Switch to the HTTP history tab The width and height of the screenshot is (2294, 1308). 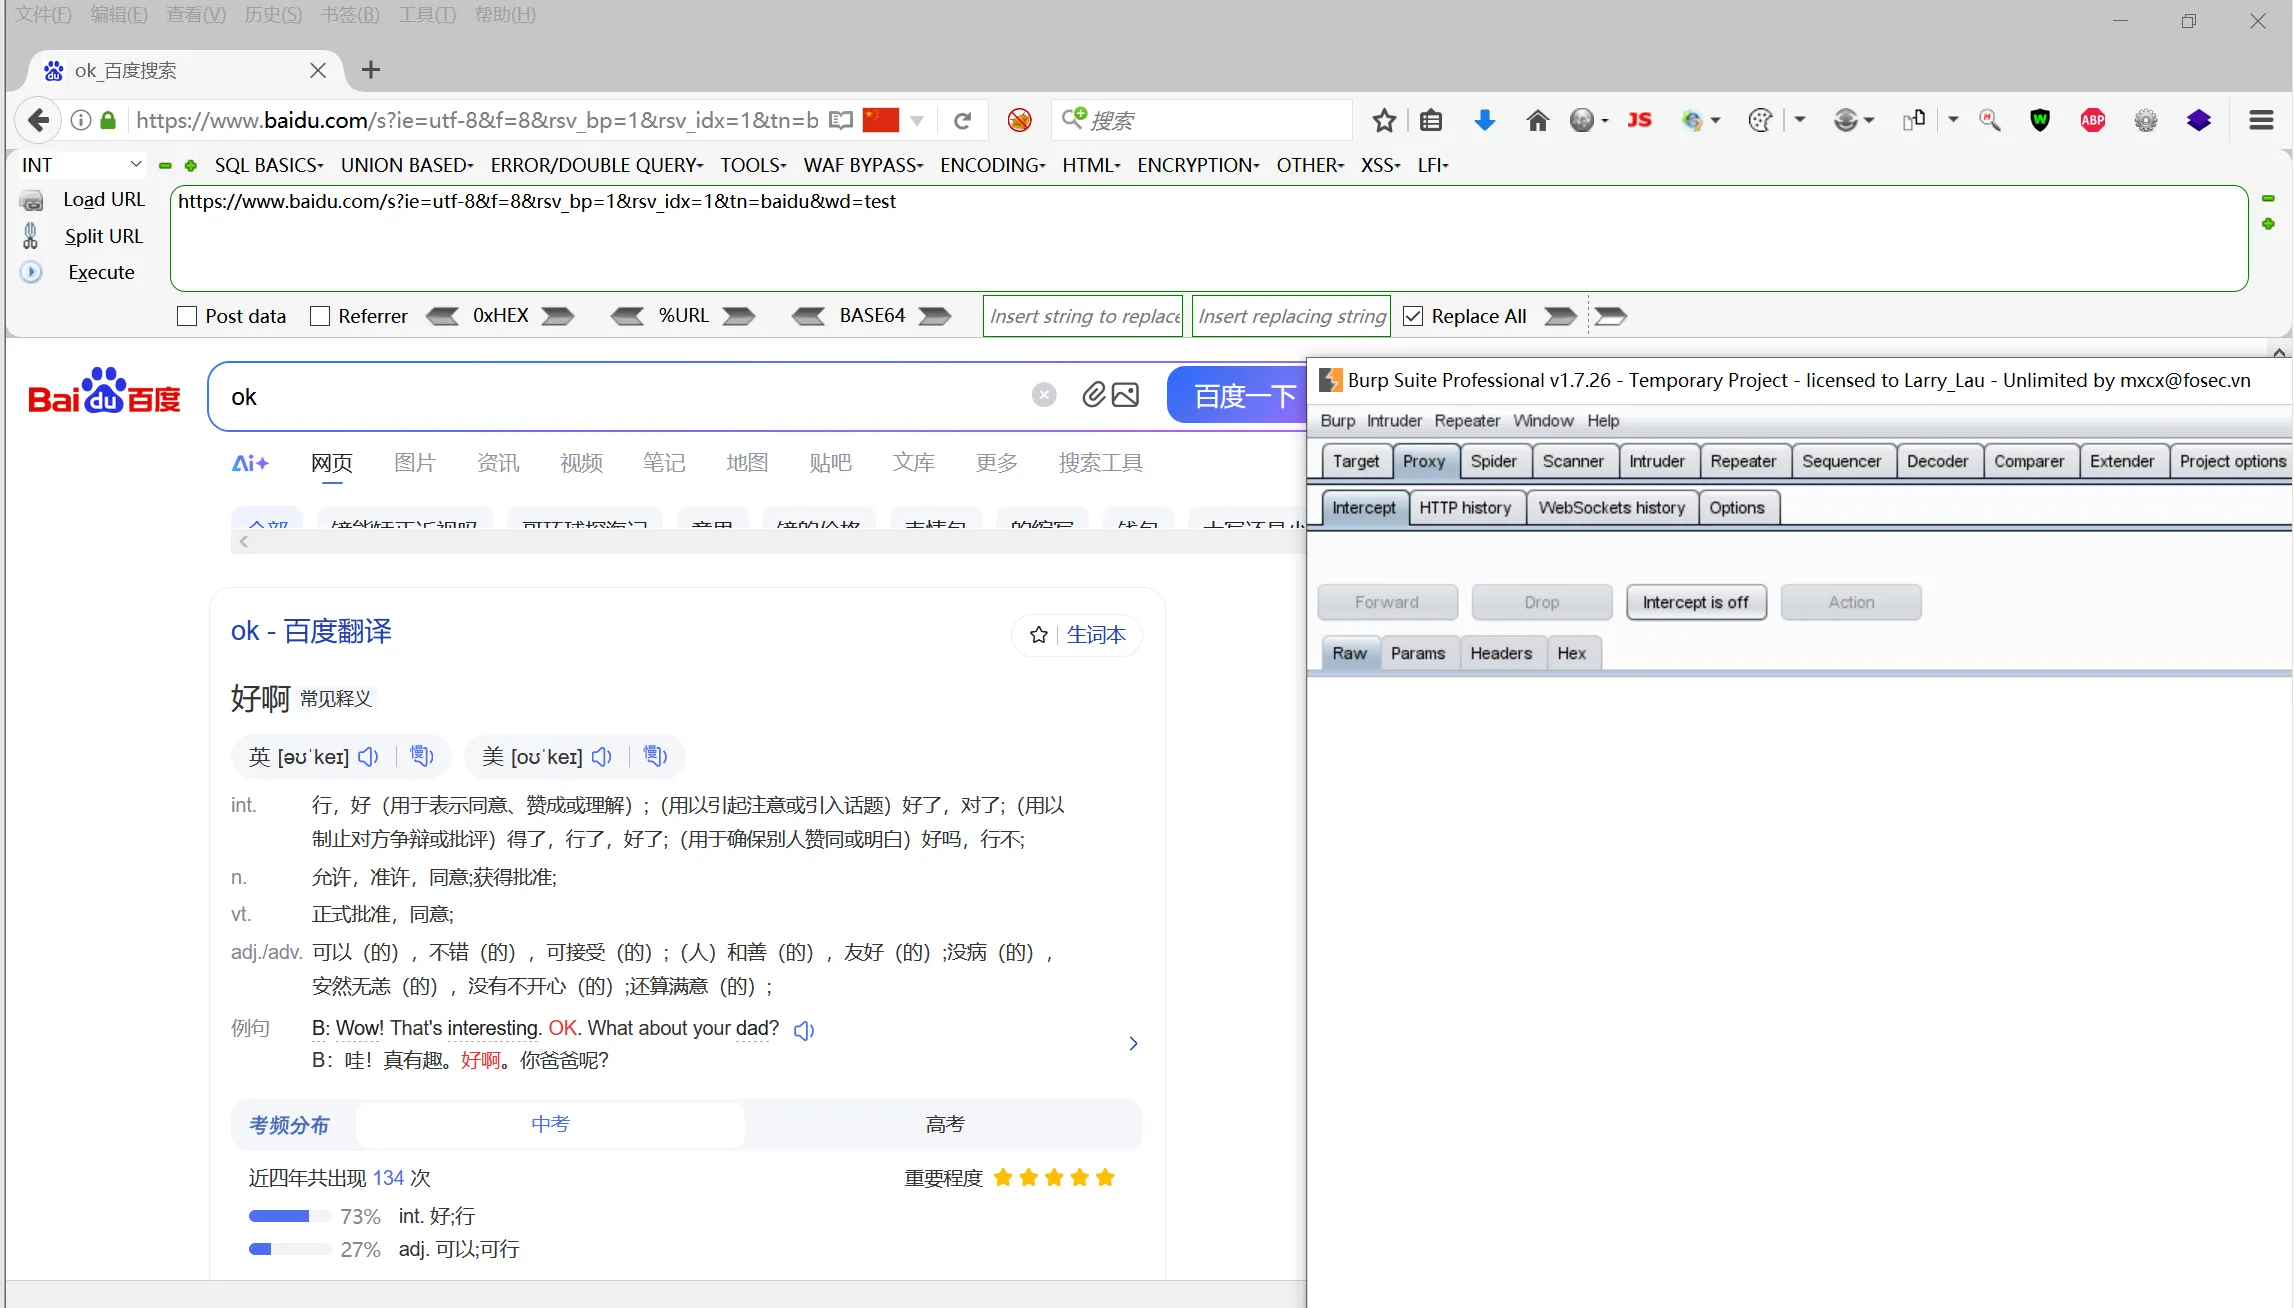point(1464,508)
